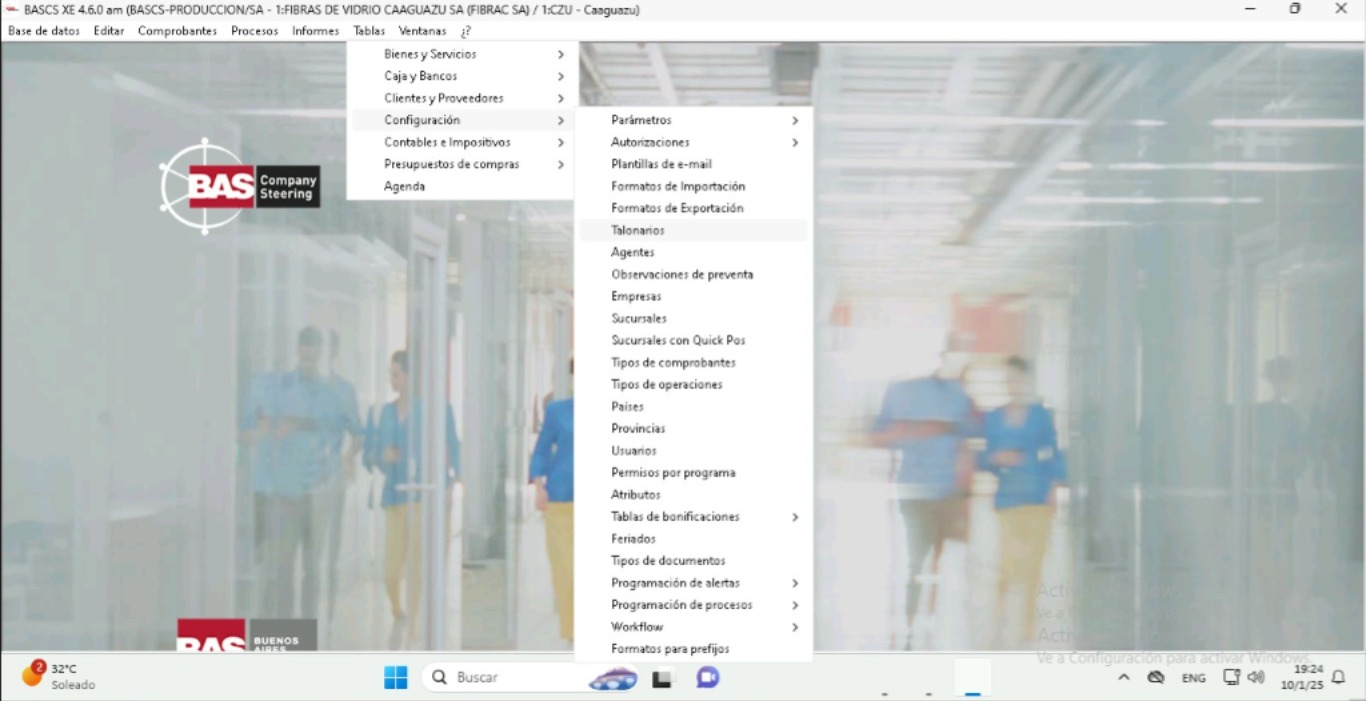This screenshot has width=1366, height=701.
Task: Select Agenda in the Tablas menu
Action: (404, 187)
